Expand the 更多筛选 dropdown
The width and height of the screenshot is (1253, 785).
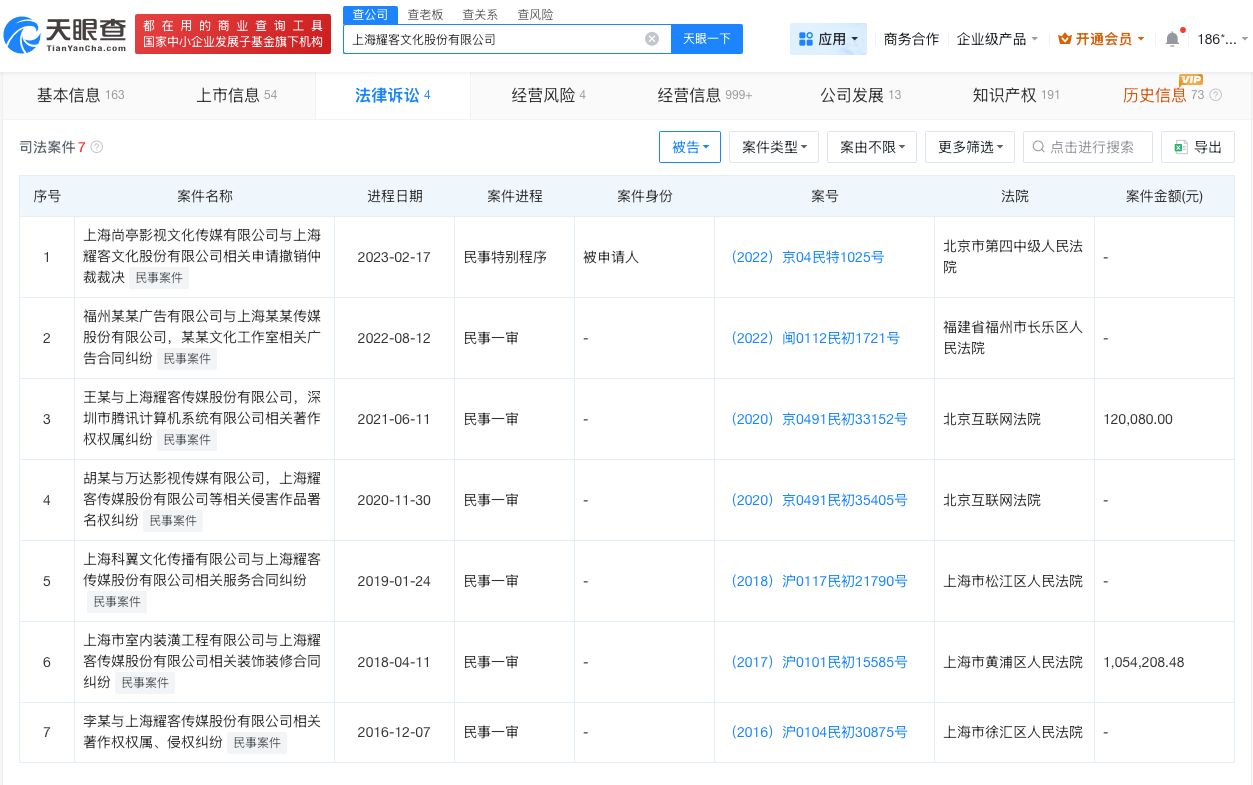(969, 147)
